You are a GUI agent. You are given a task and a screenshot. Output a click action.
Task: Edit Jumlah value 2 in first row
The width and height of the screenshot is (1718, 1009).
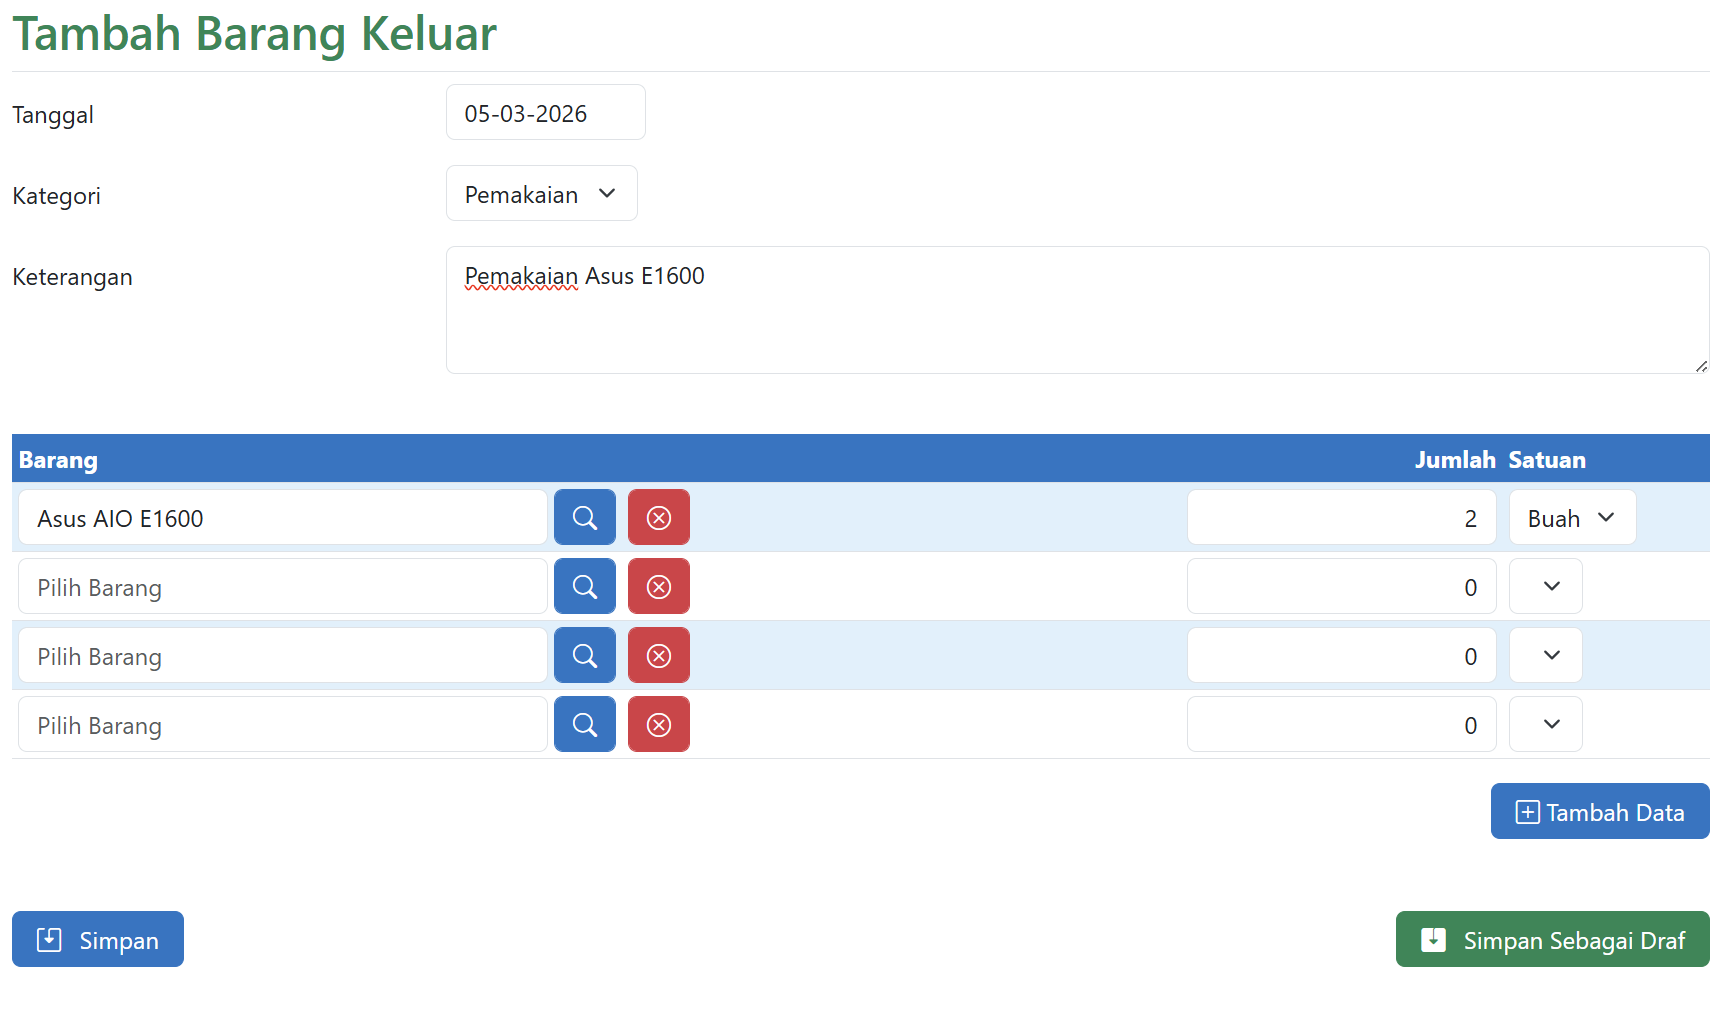[1342, 517]
